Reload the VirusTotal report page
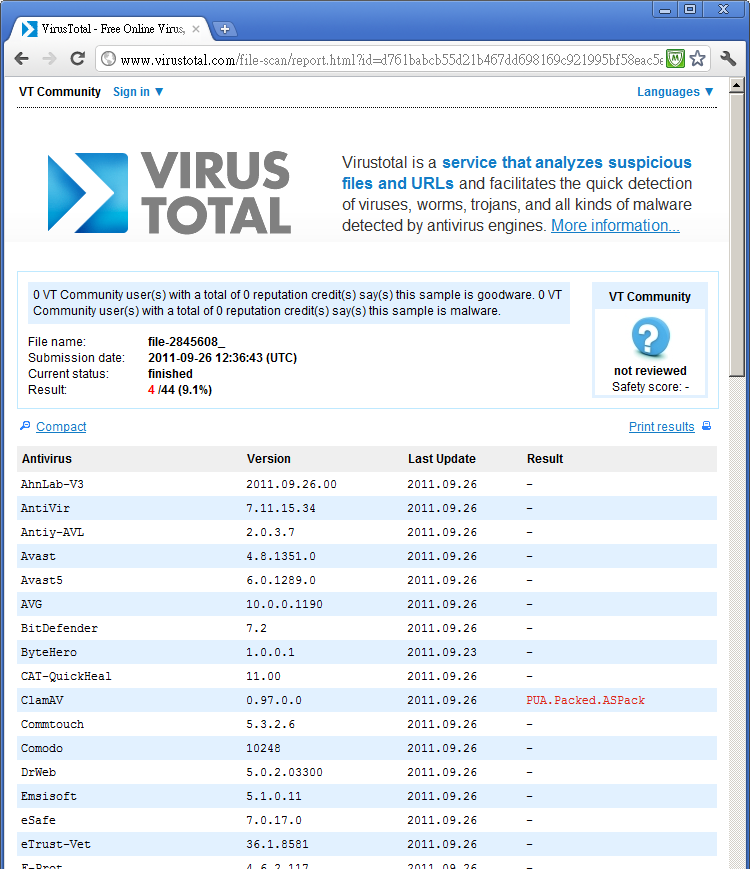The image size is (750, 869). coord(78,58)
